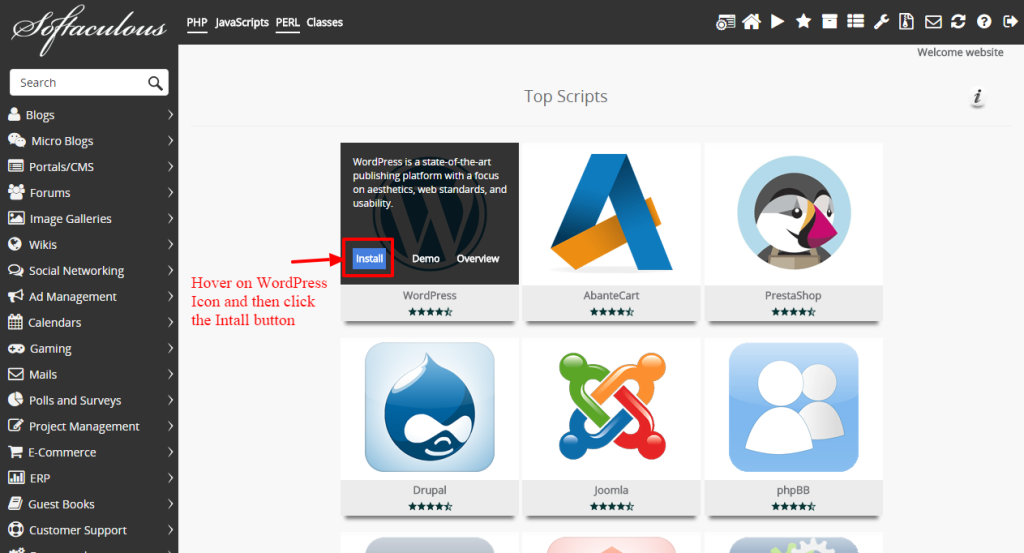Expand the Mails category chevron
Image resolution: width=1024 pixels, height=553 pixels.
pyautogui.click(x=170, y=374)
